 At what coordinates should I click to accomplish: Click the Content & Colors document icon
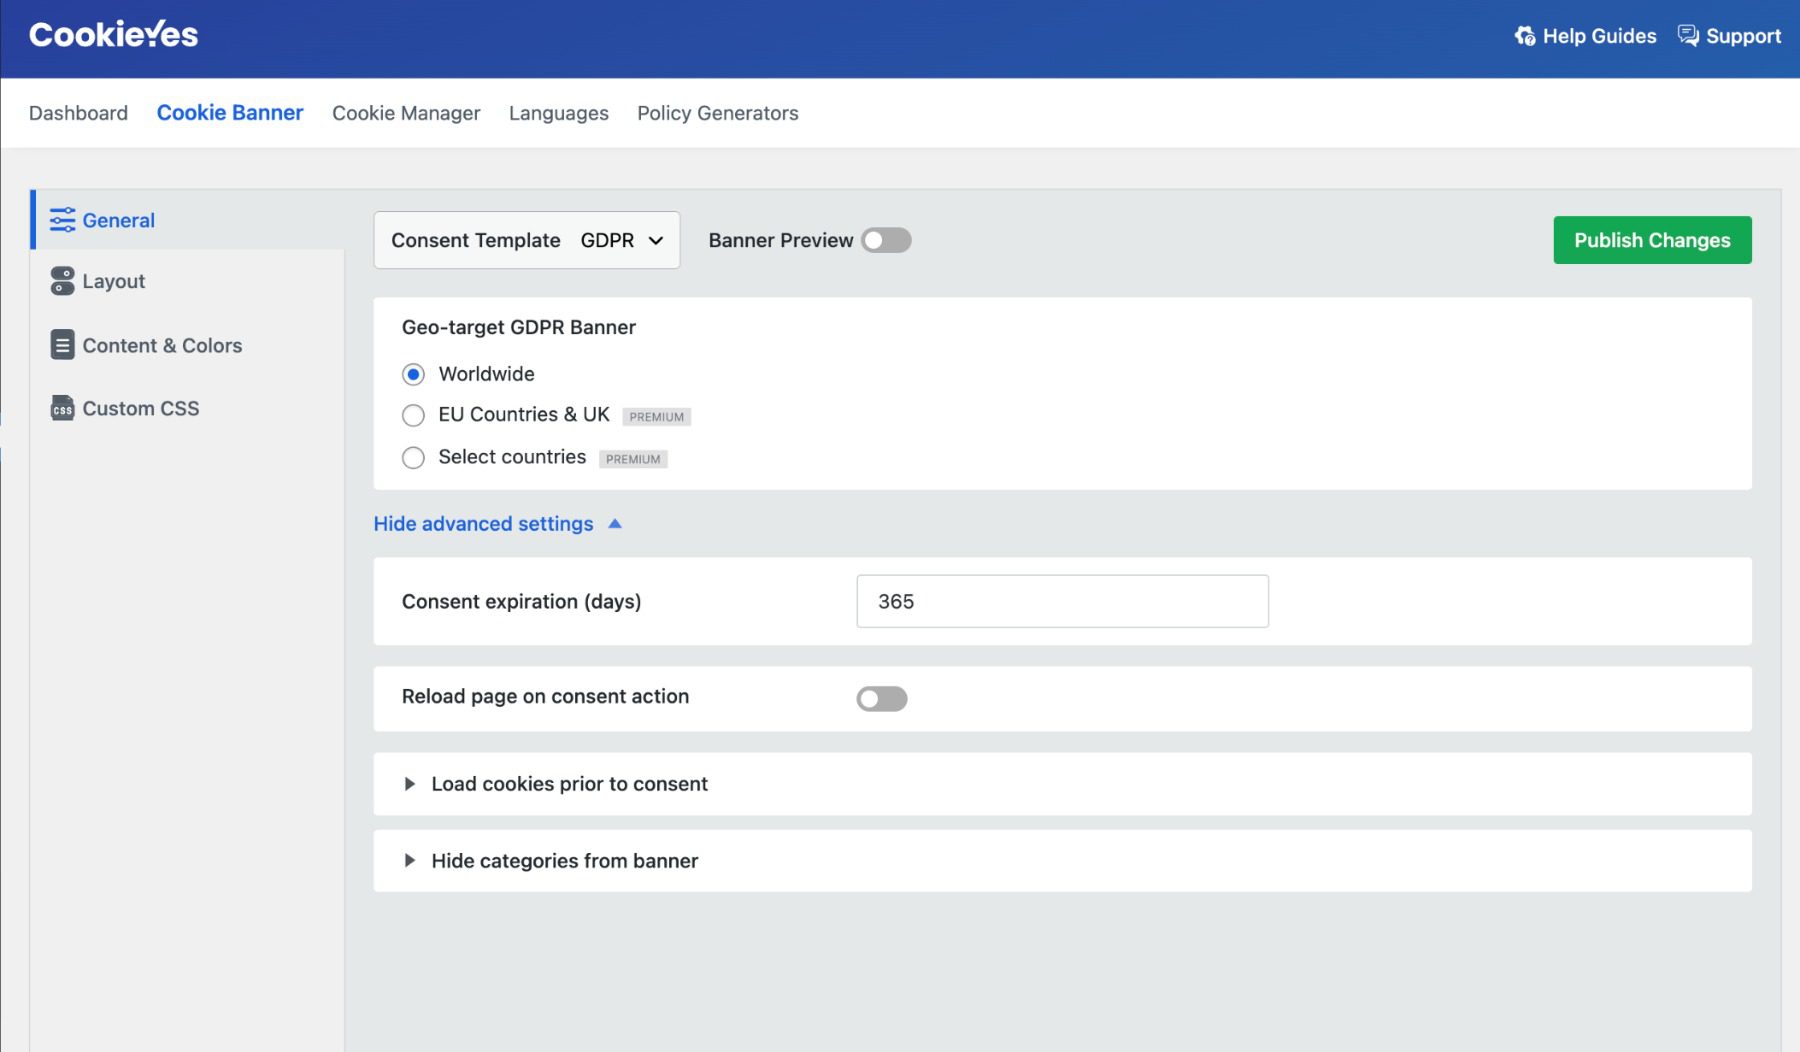click(x=62, y=345)
